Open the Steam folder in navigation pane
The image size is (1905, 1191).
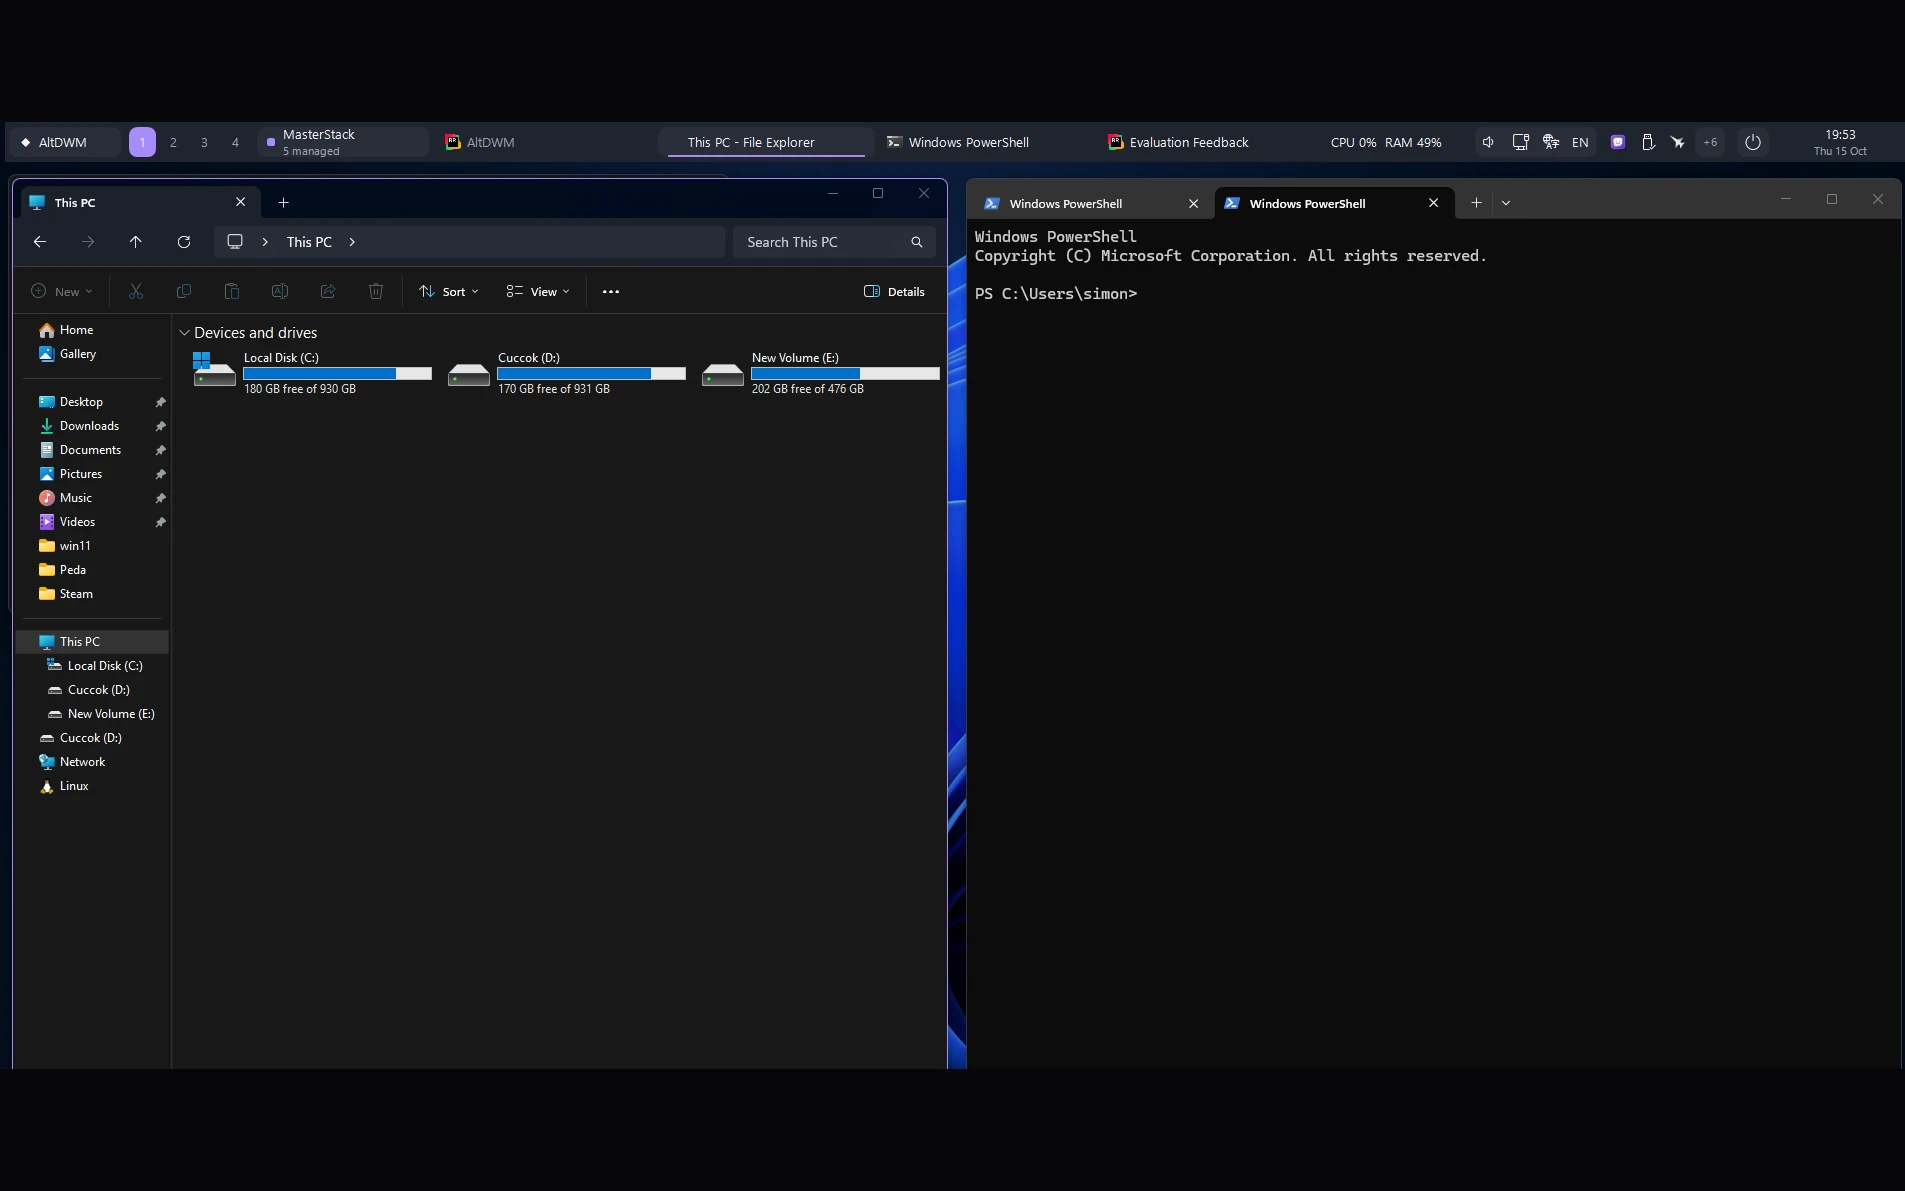pos(93,594)
